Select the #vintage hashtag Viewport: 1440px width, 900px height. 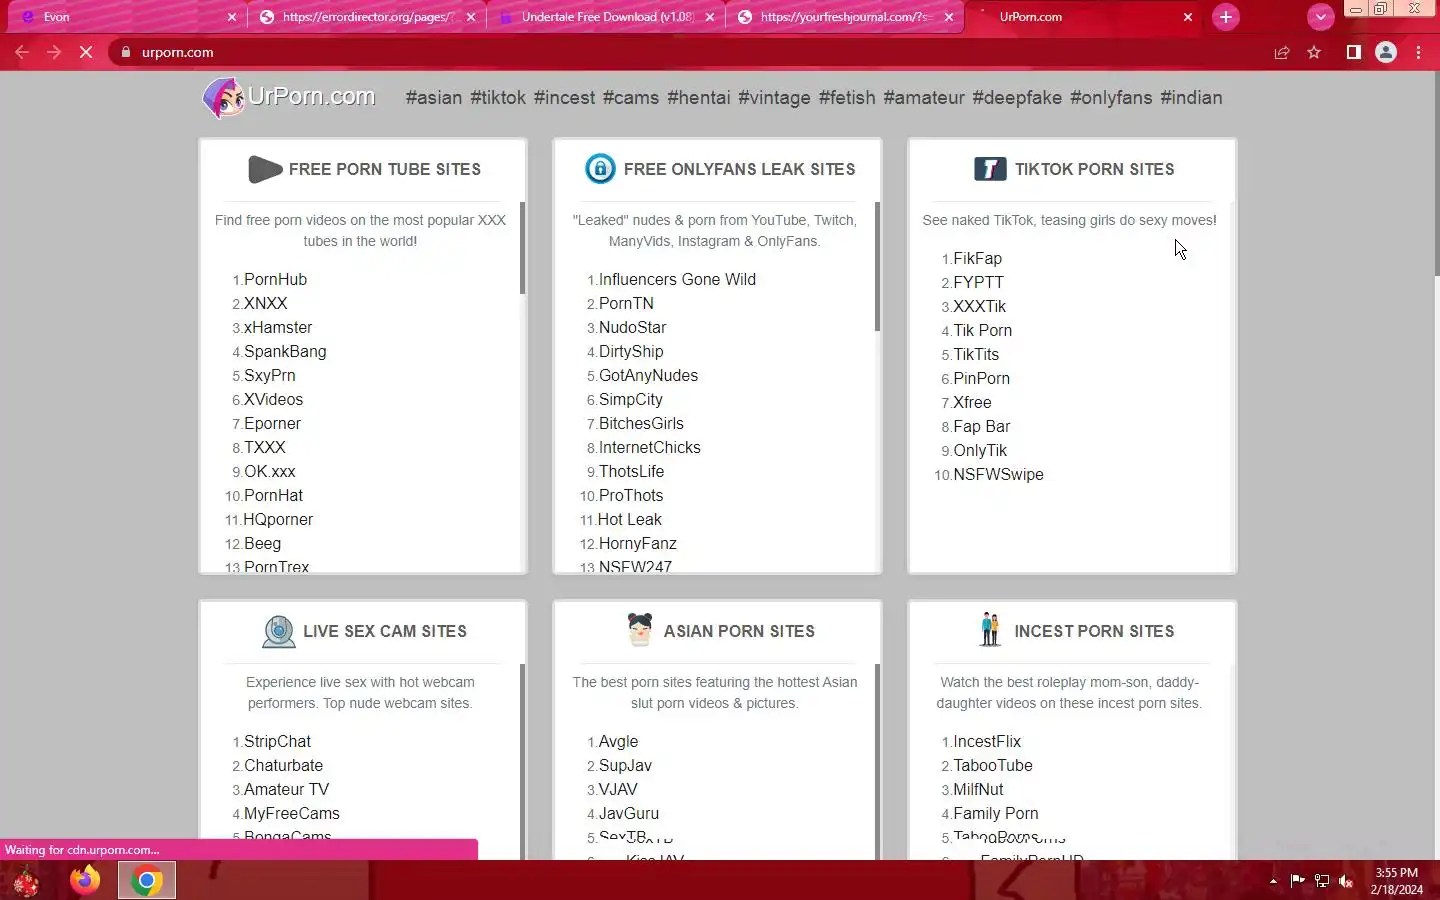tap(775, 98)
